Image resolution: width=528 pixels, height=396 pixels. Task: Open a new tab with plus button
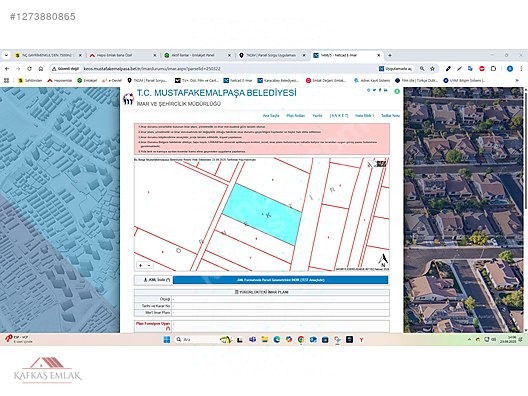pos(390,55)
